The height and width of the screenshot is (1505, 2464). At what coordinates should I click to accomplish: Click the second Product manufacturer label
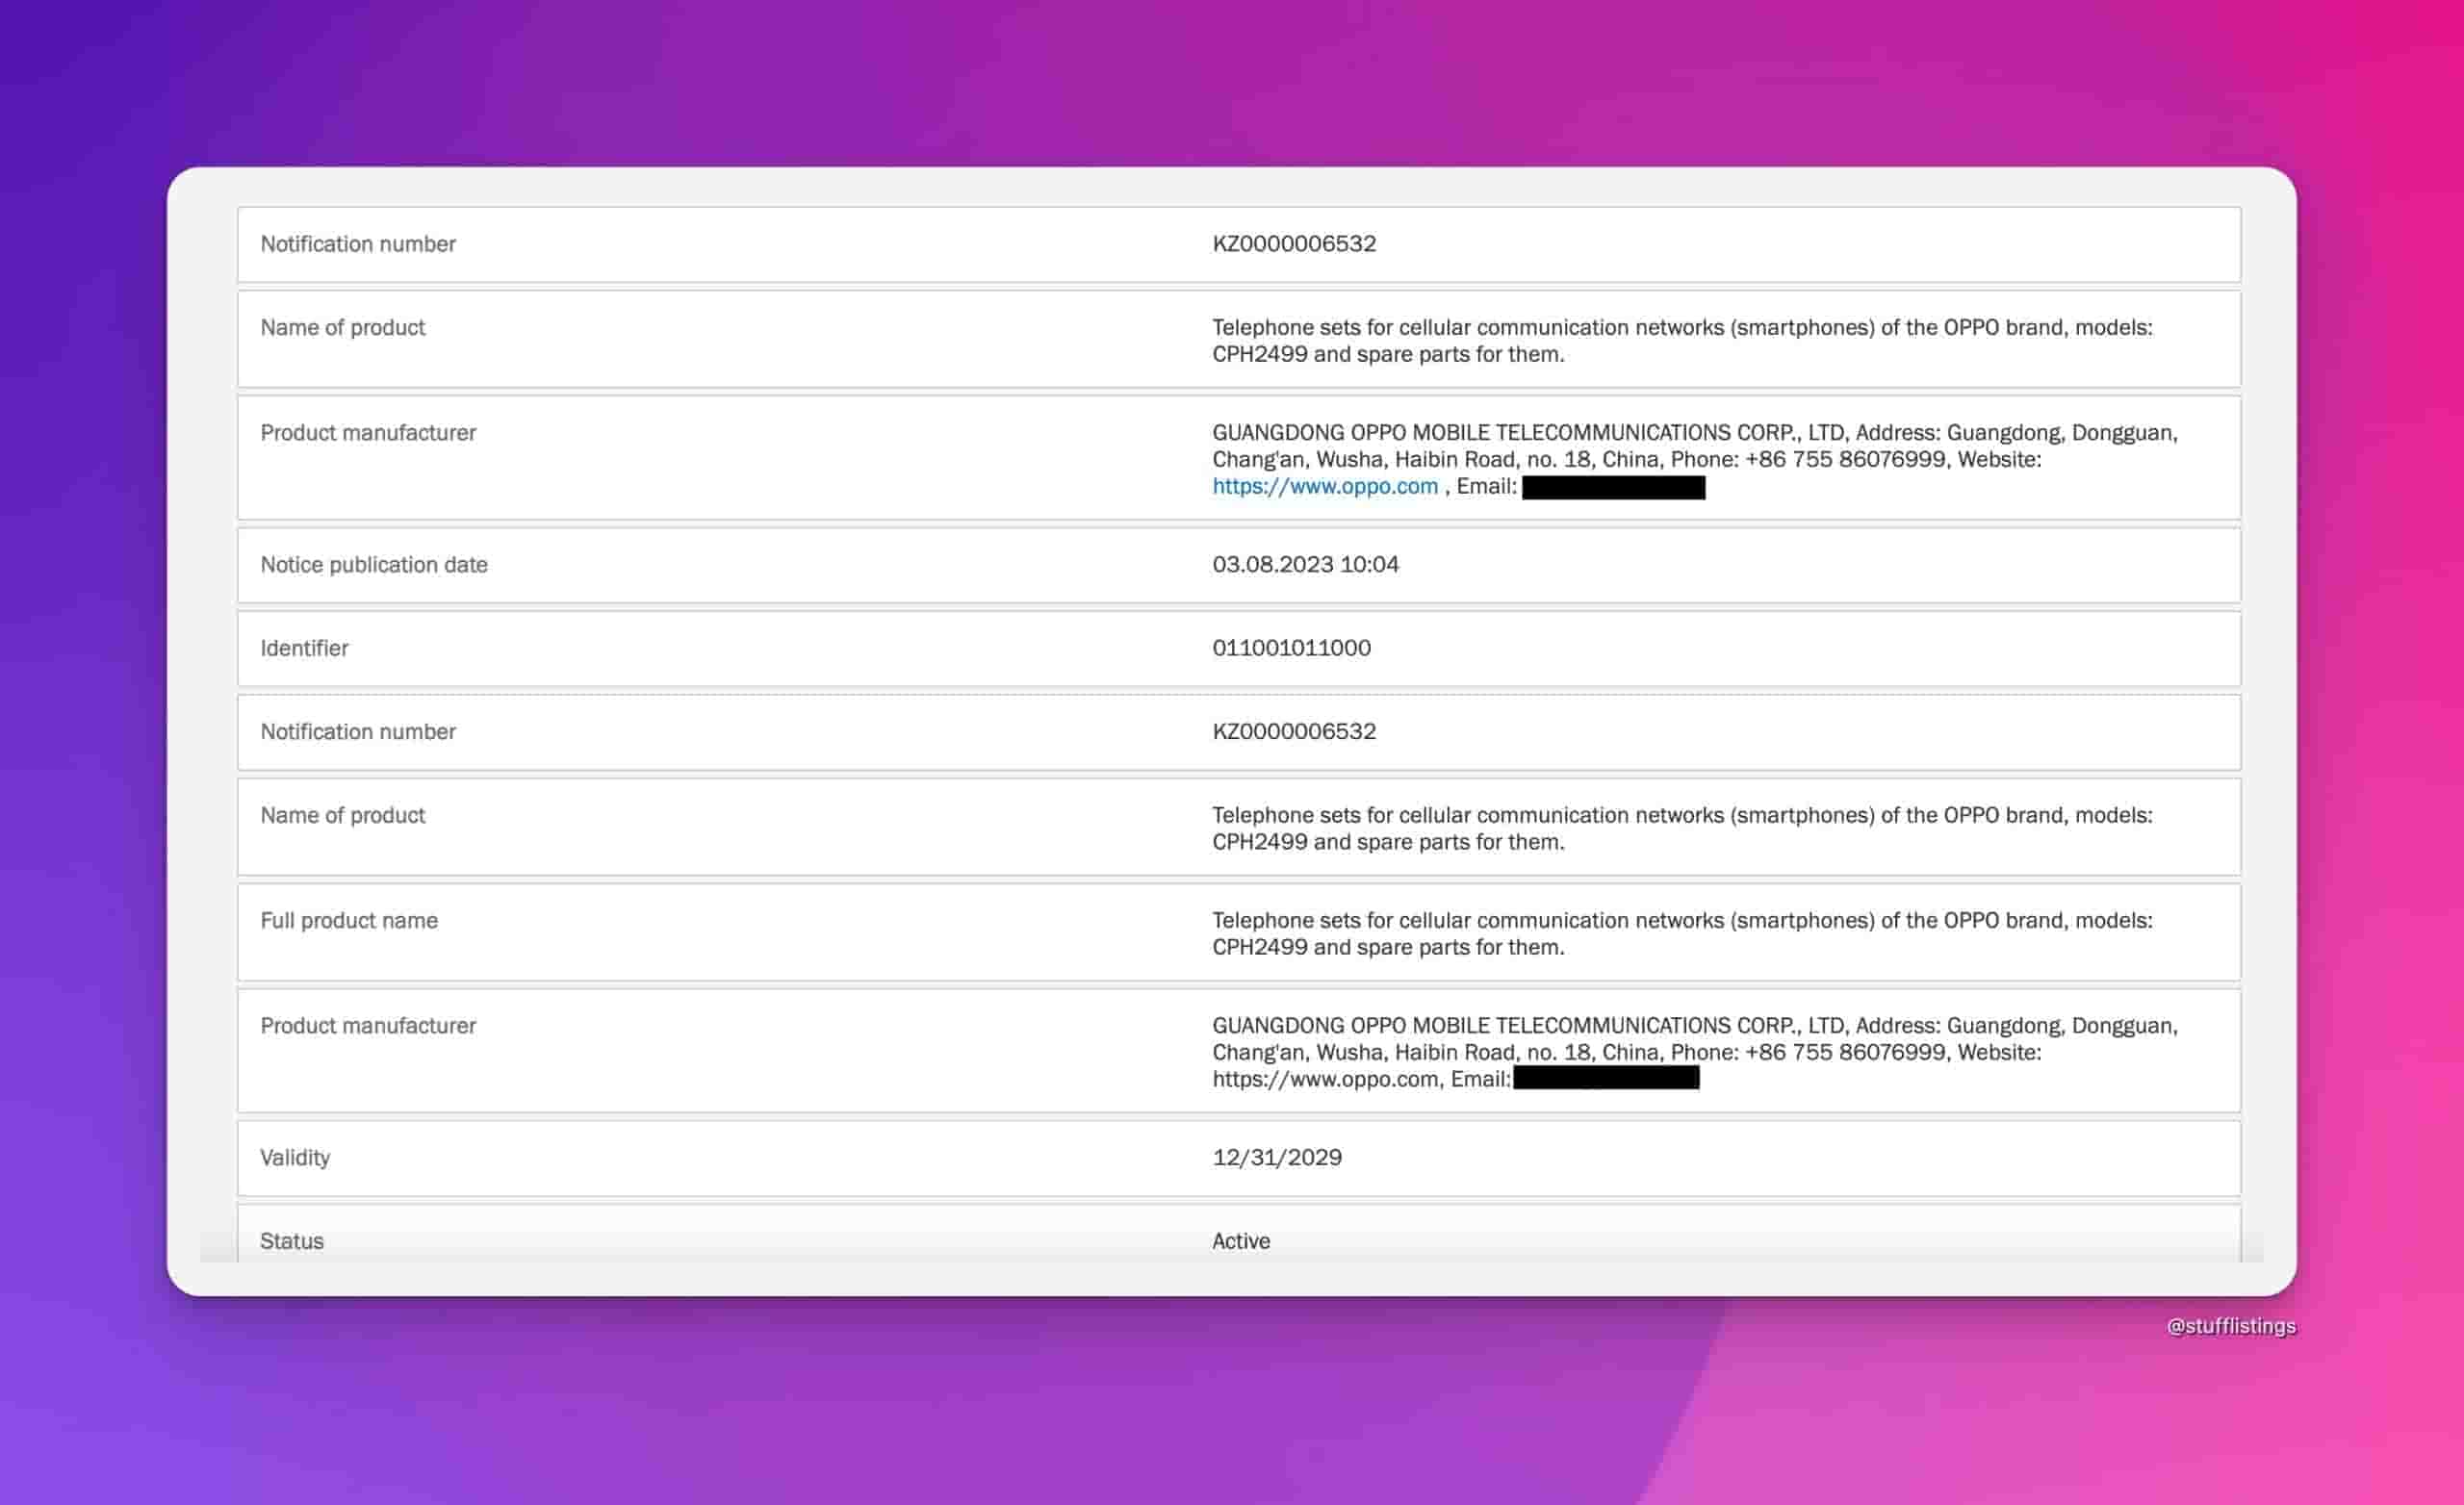point(367,1026)
